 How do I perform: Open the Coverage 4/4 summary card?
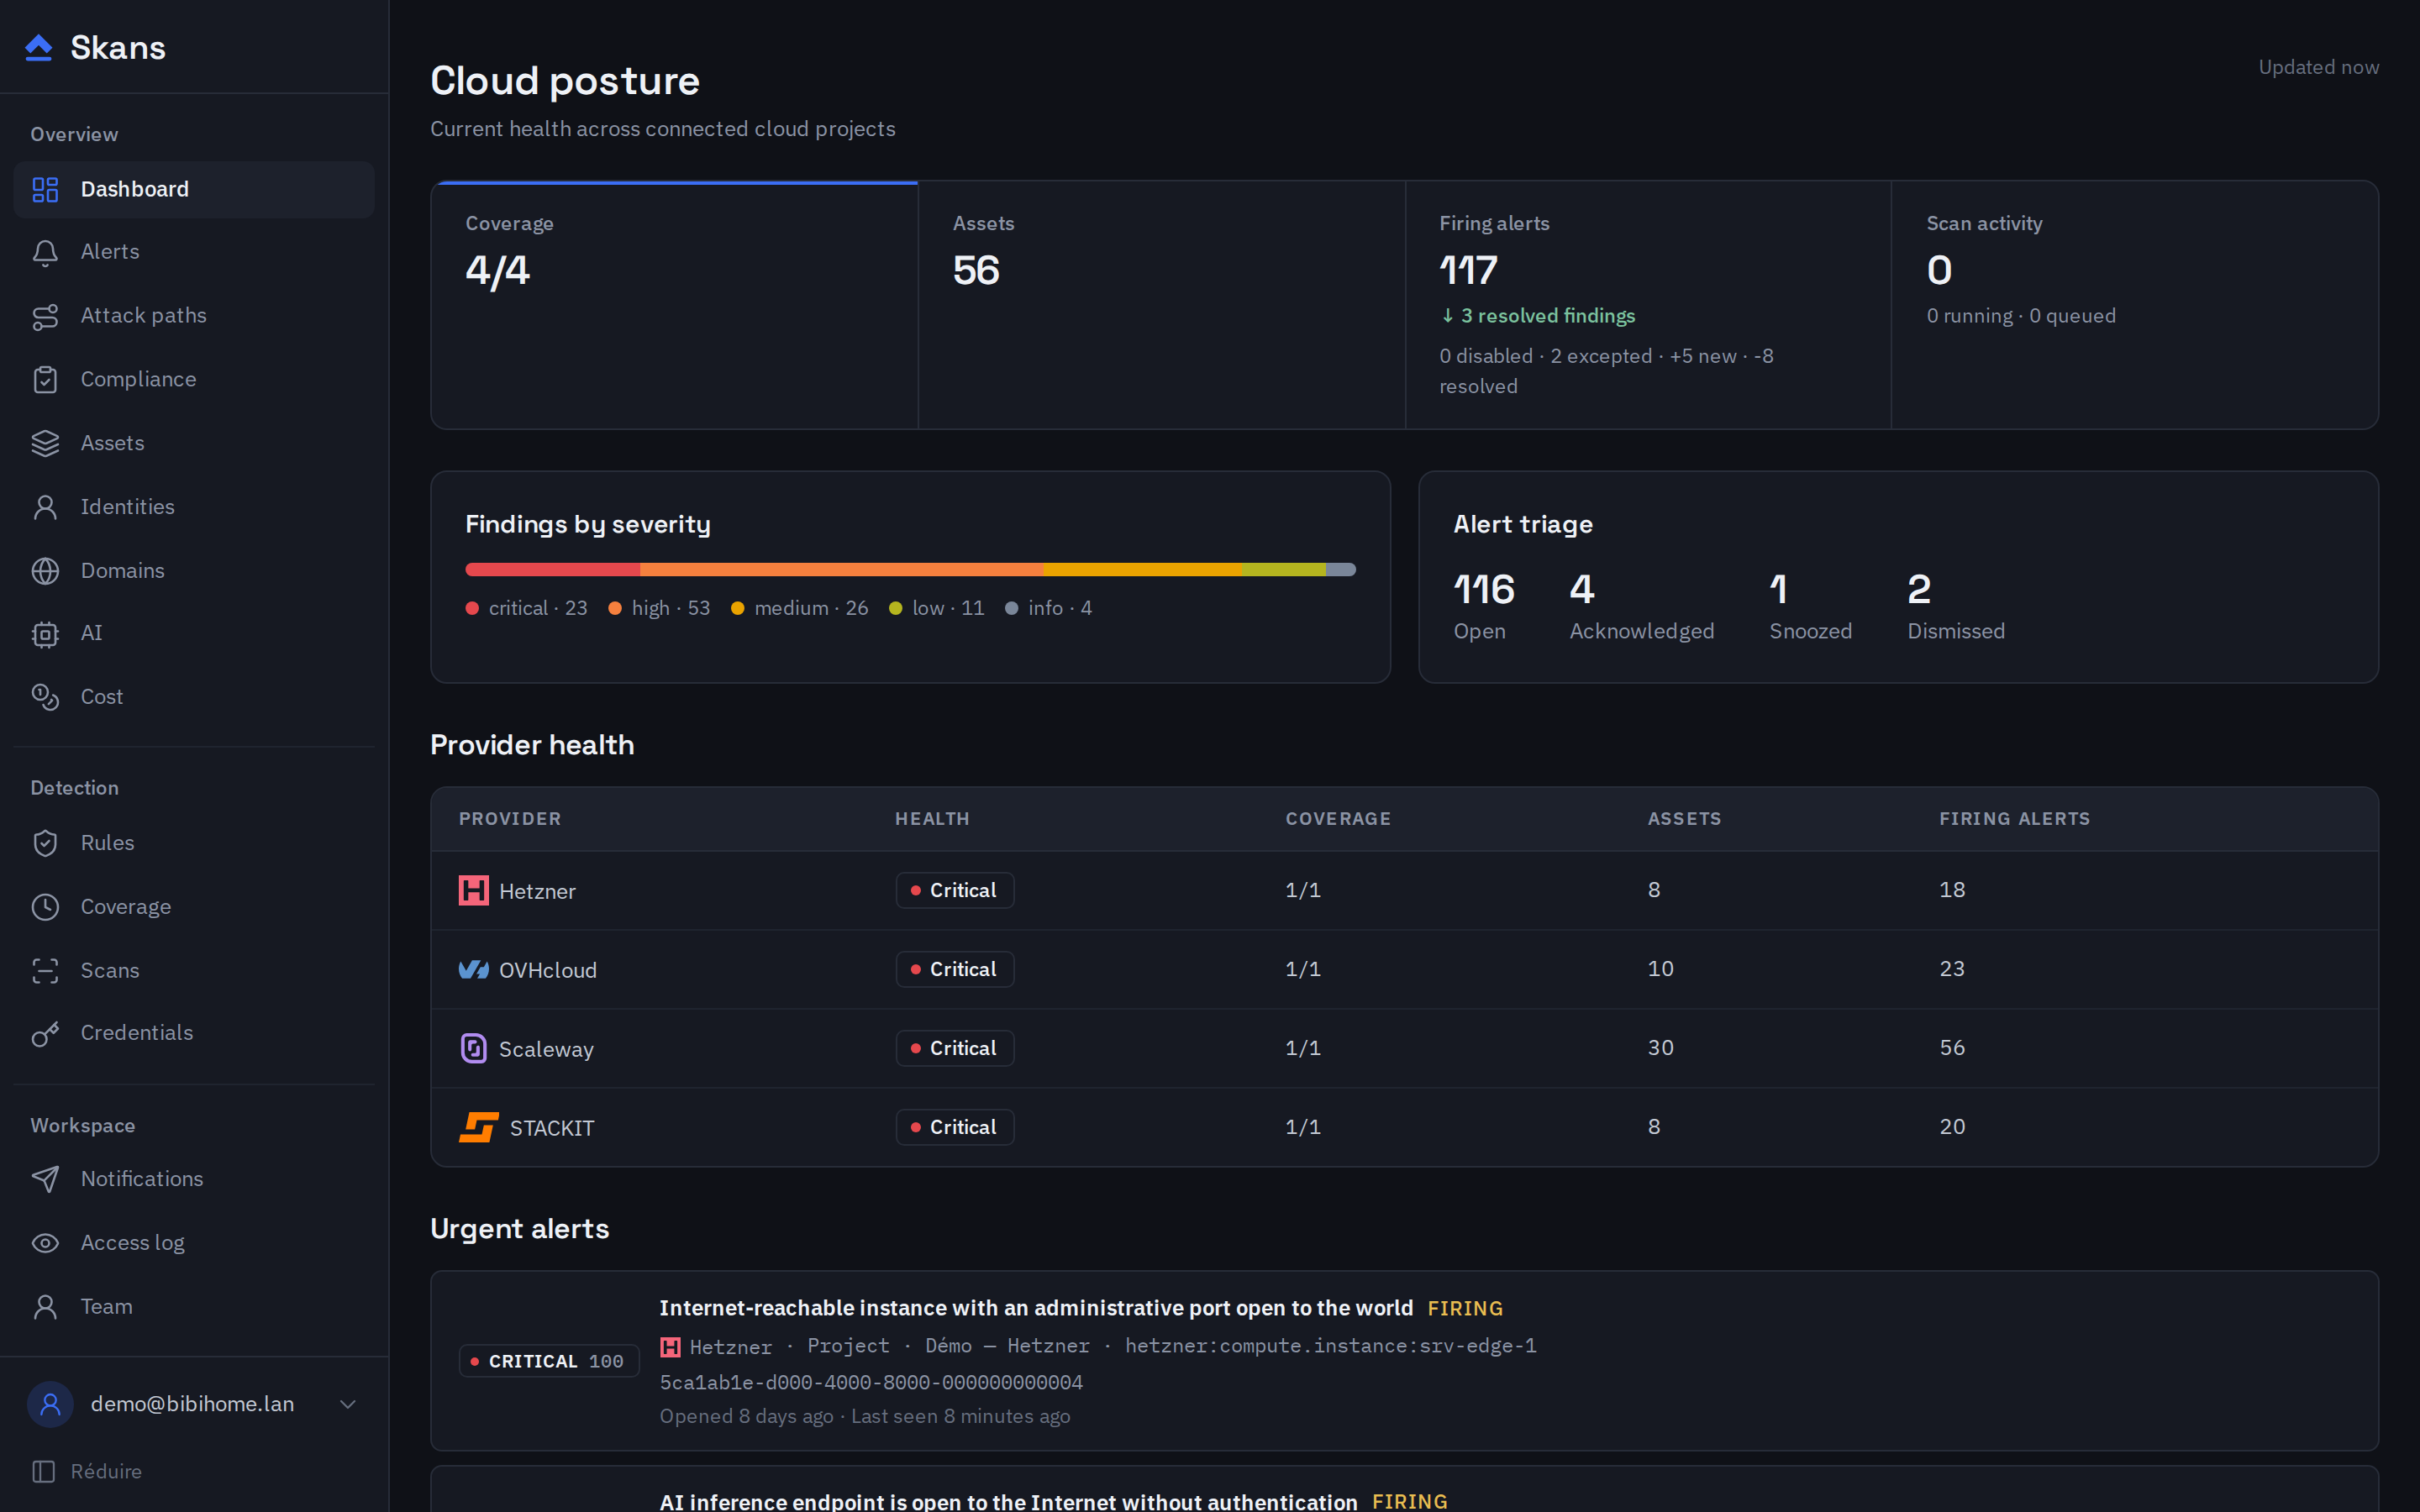[x=675, y=305]
